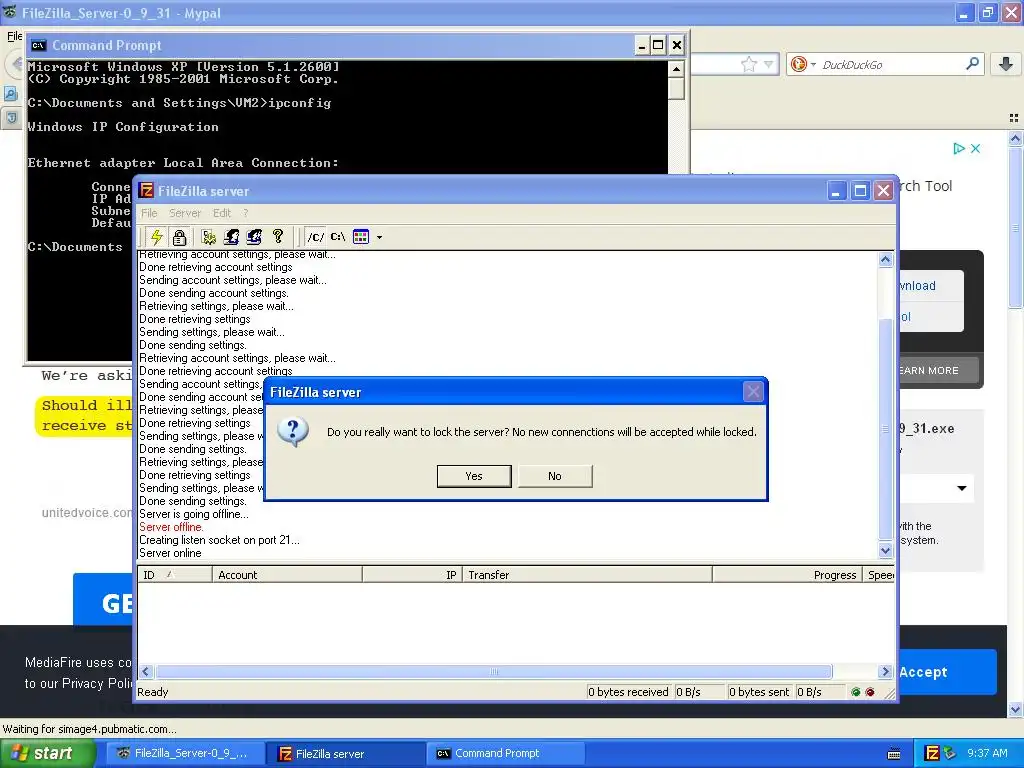
Task: Click the Command Prompt scrollbar thumb
Action: tap(677, 88)
